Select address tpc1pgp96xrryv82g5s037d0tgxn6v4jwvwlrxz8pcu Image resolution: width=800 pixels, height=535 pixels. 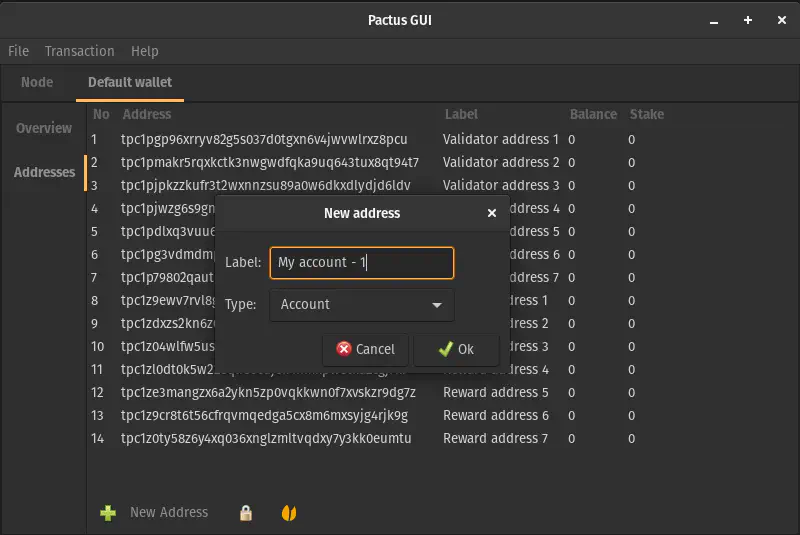tap(264, 139)
